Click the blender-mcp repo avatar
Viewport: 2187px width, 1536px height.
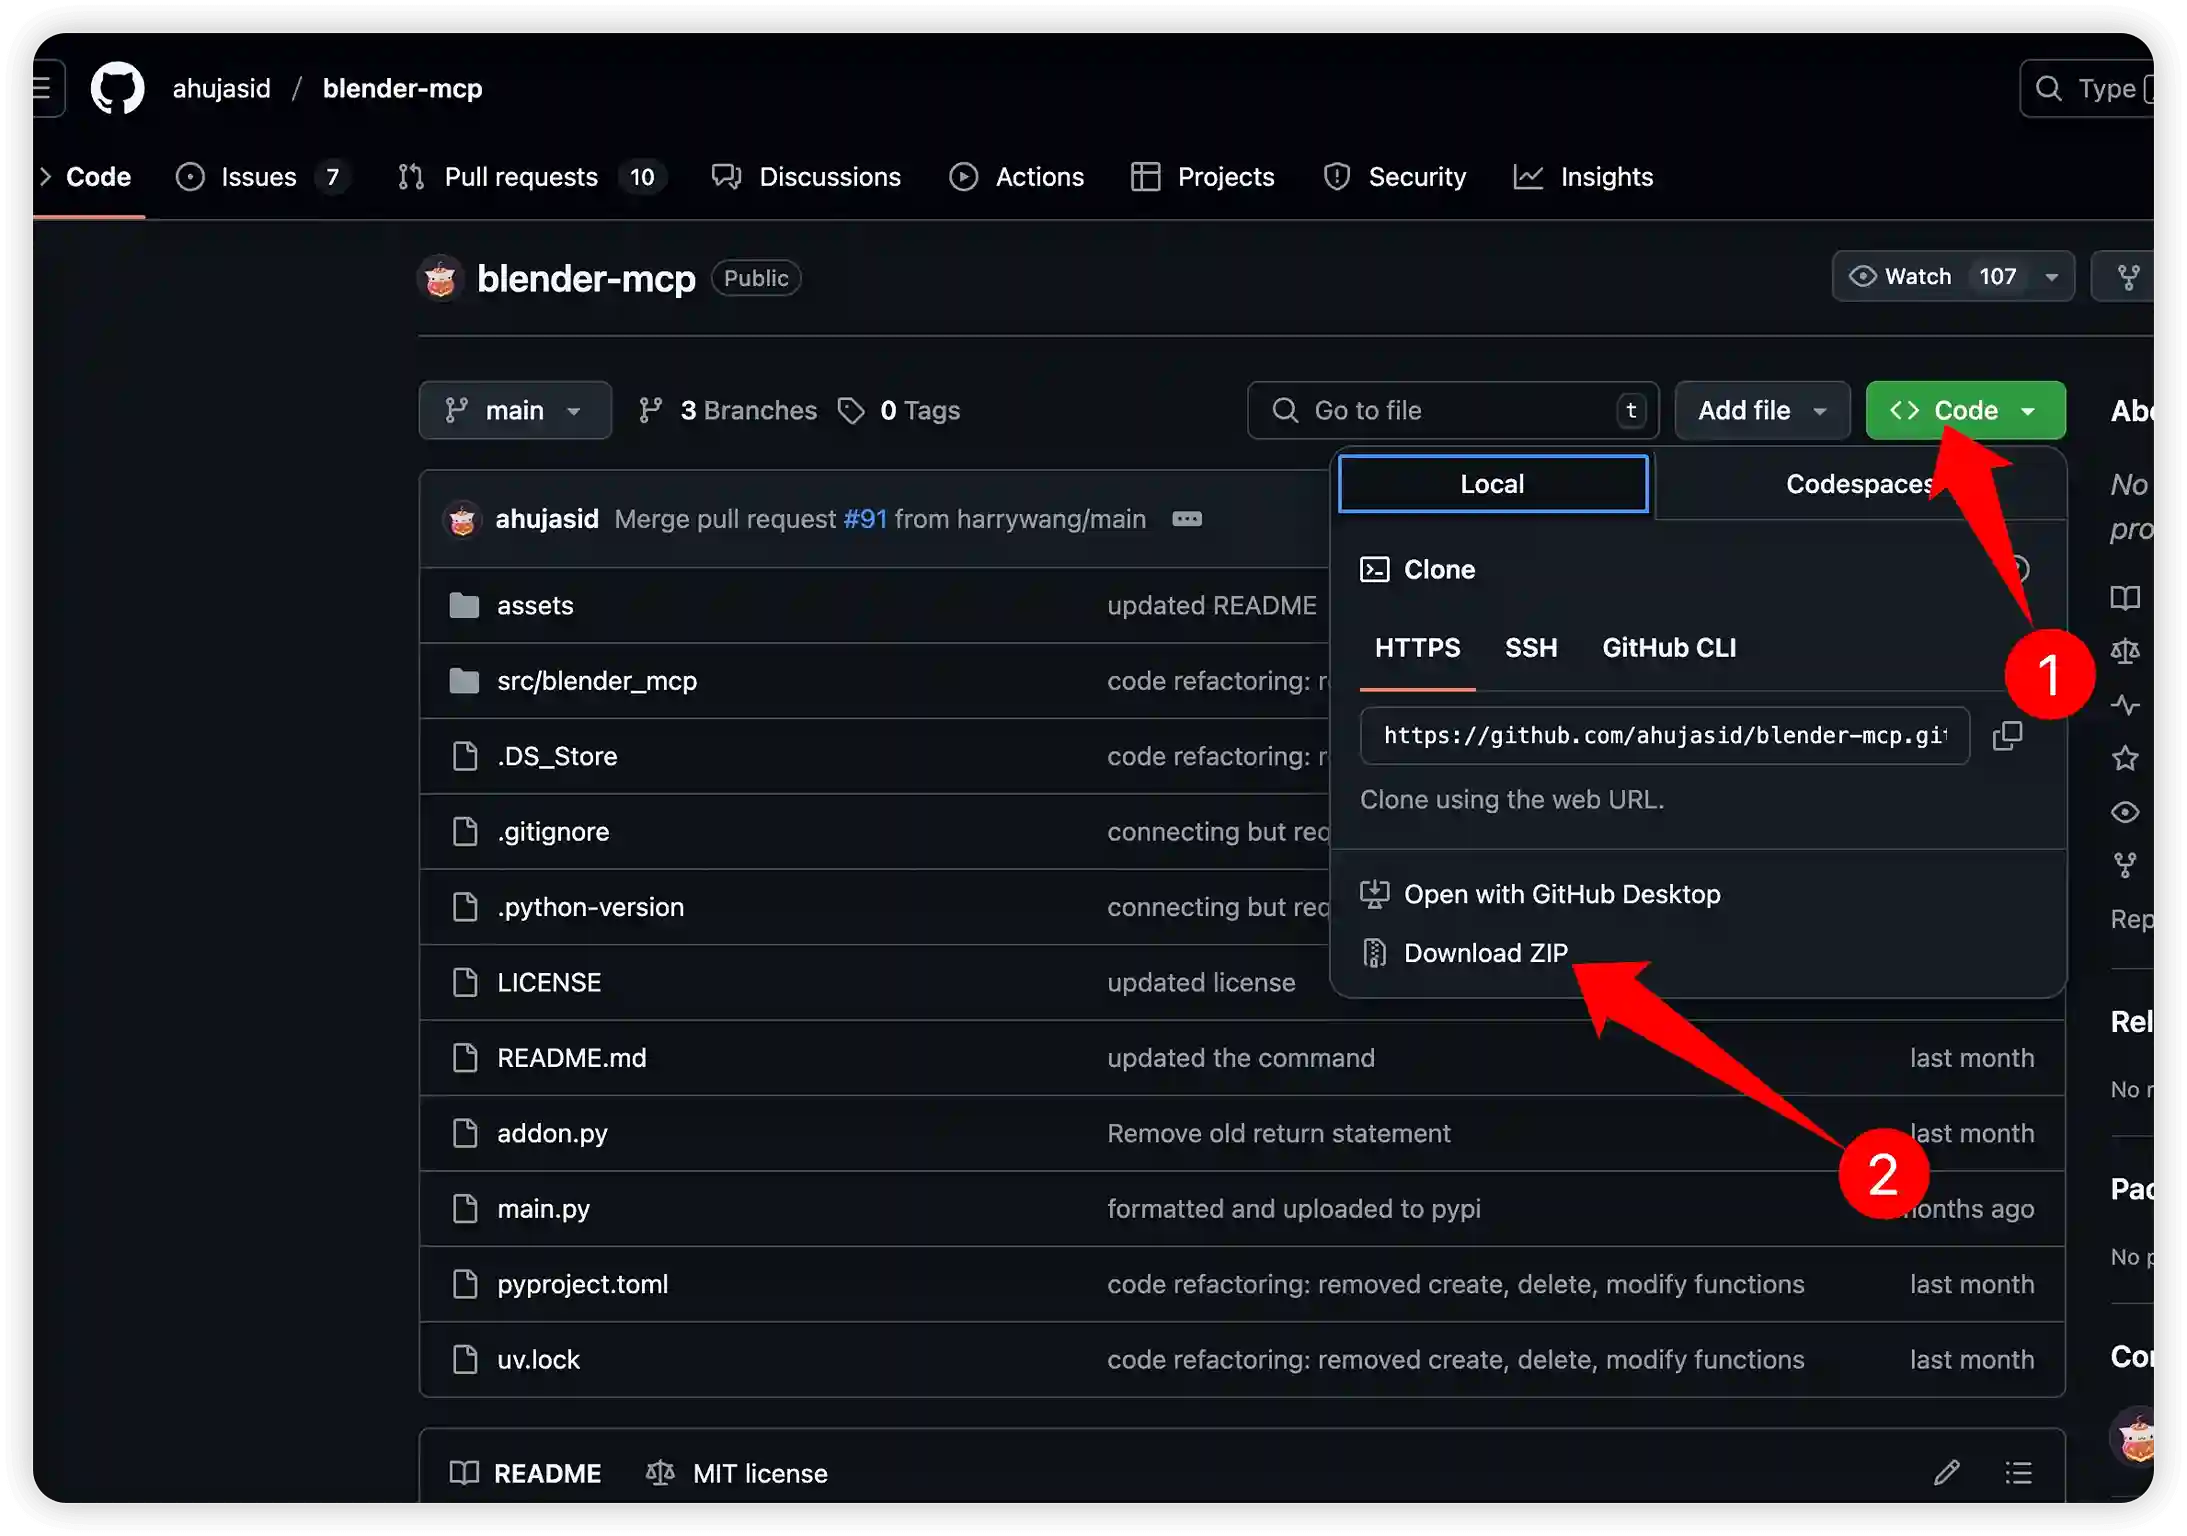[x=440, y=278]
